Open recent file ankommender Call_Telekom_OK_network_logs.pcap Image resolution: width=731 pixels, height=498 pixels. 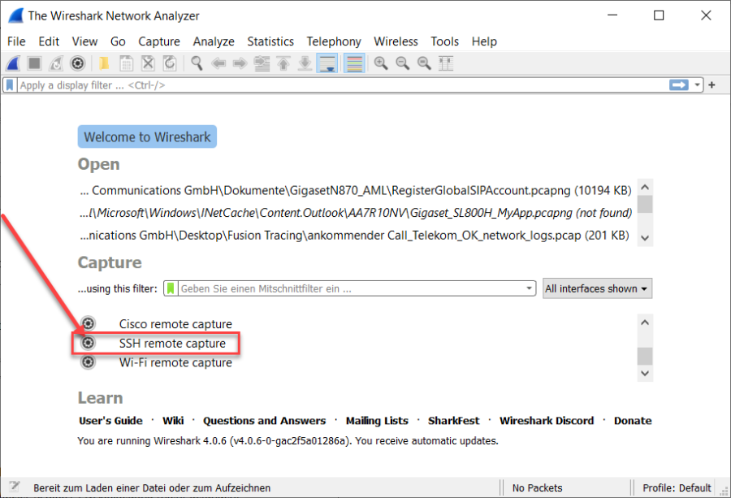coord(354,235)
